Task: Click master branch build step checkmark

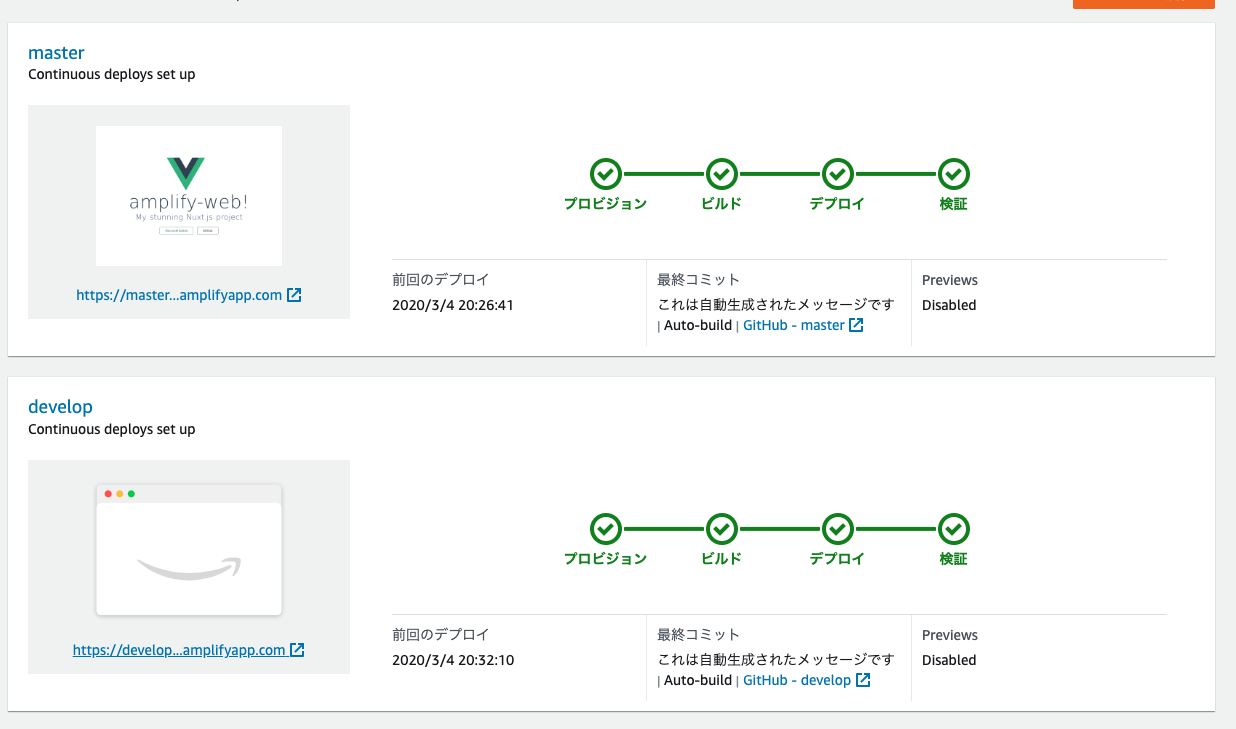Action: point(721,174)
